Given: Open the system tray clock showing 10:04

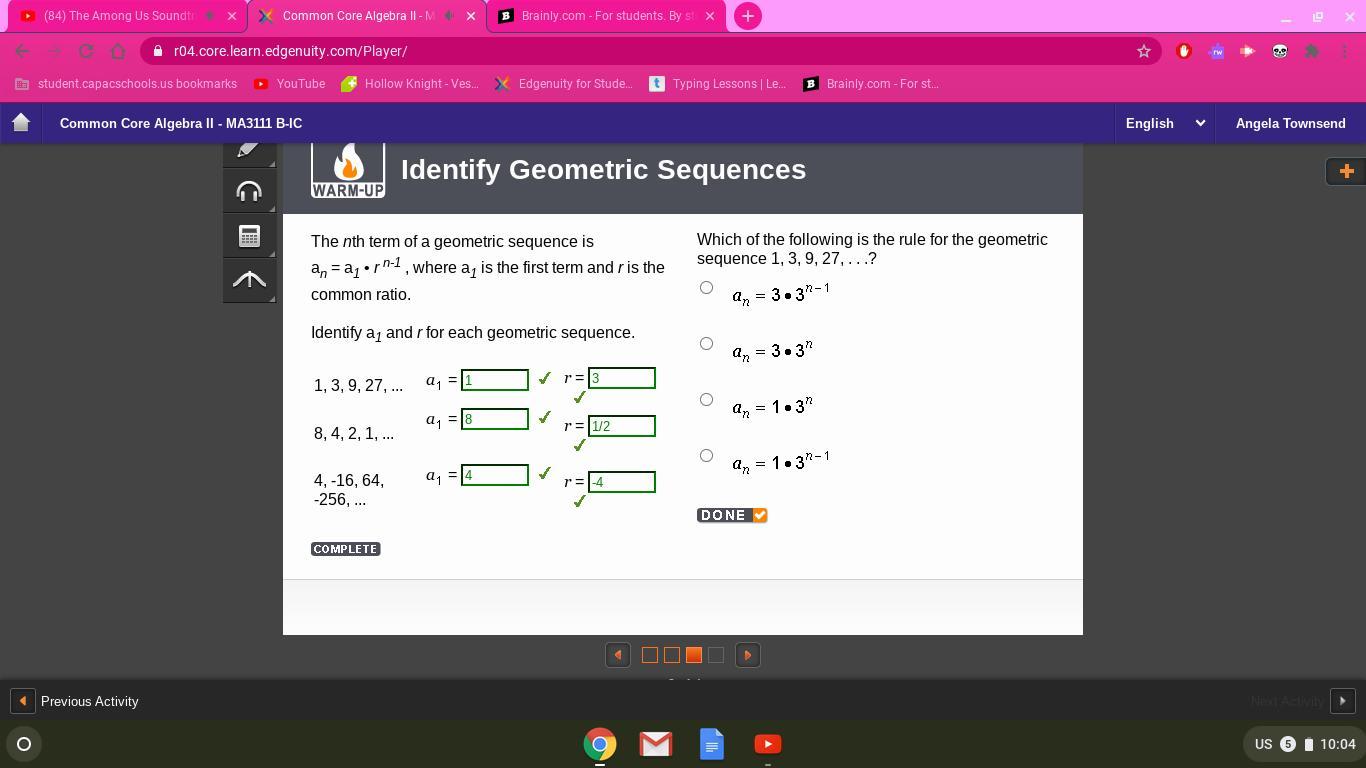Looking at the screenshot, I should 1338,744.
